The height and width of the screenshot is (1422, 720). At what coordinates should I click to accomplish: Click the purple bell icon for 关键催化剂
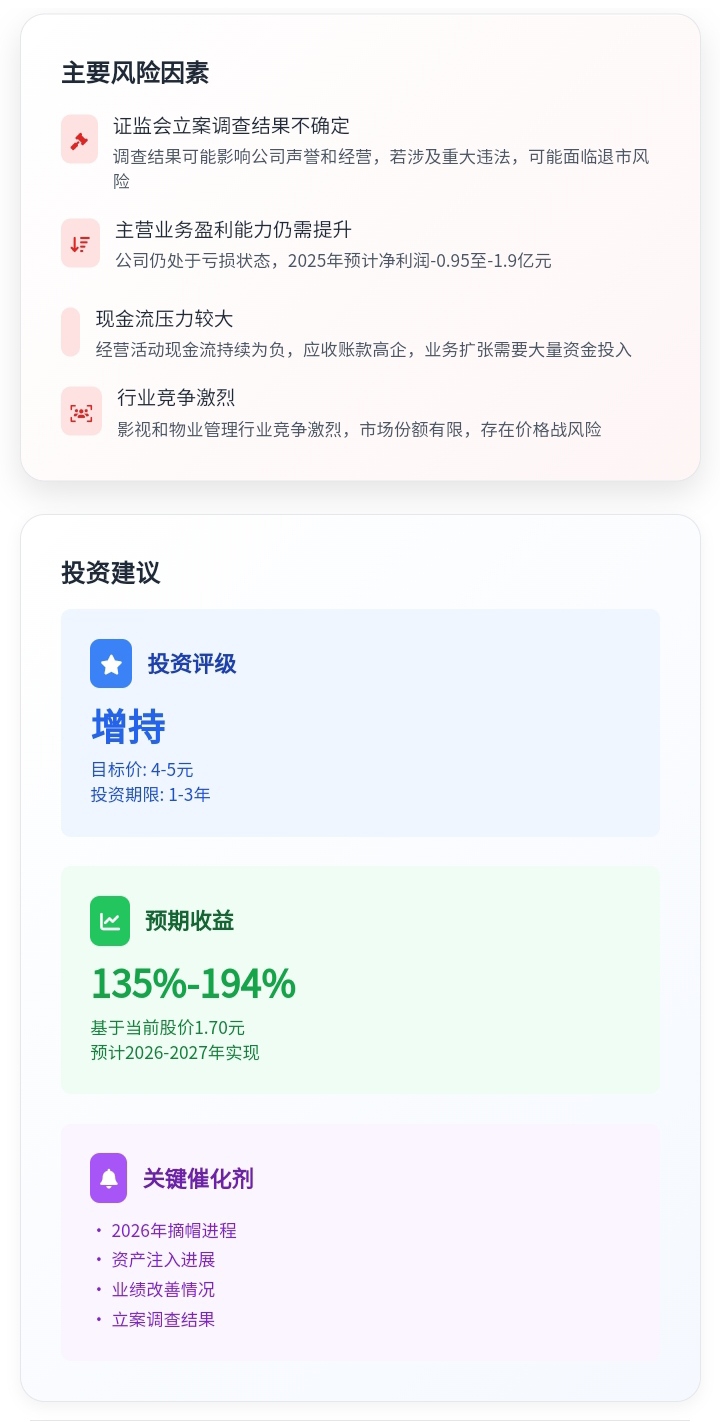[x=109, y=1177]
